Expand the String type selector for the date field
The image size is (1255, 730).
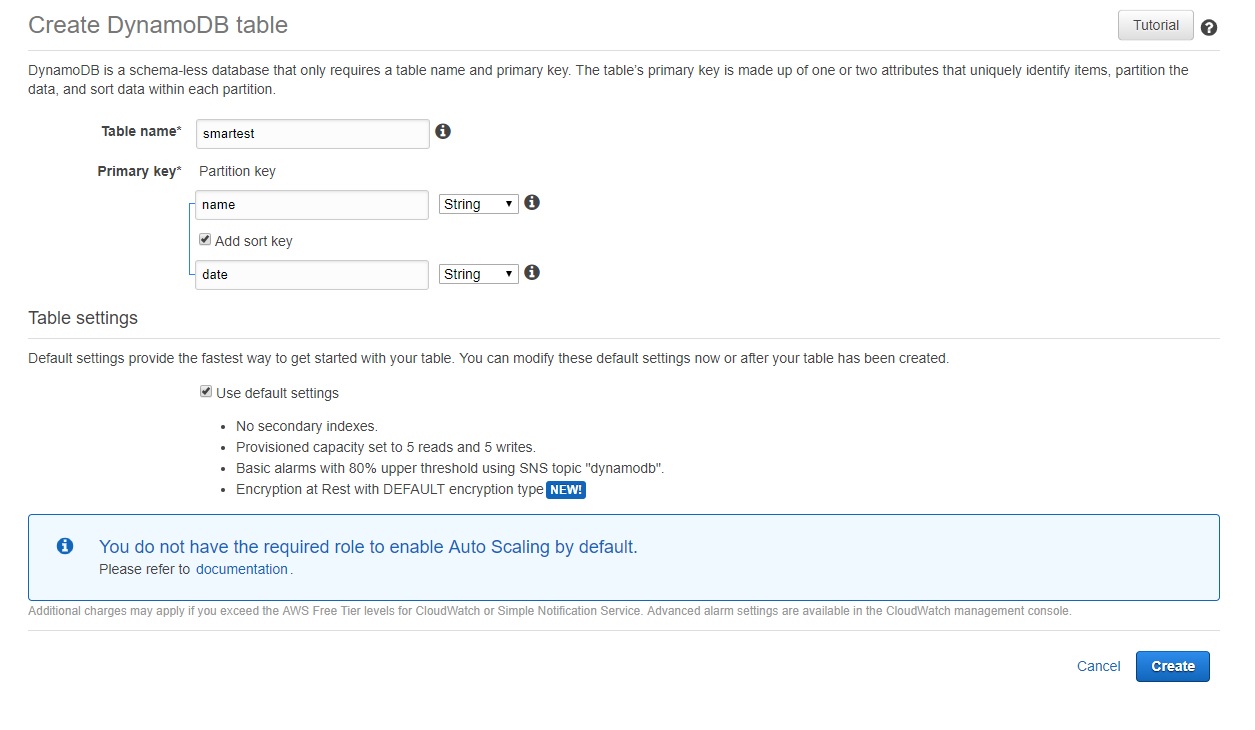click(478, 273)
